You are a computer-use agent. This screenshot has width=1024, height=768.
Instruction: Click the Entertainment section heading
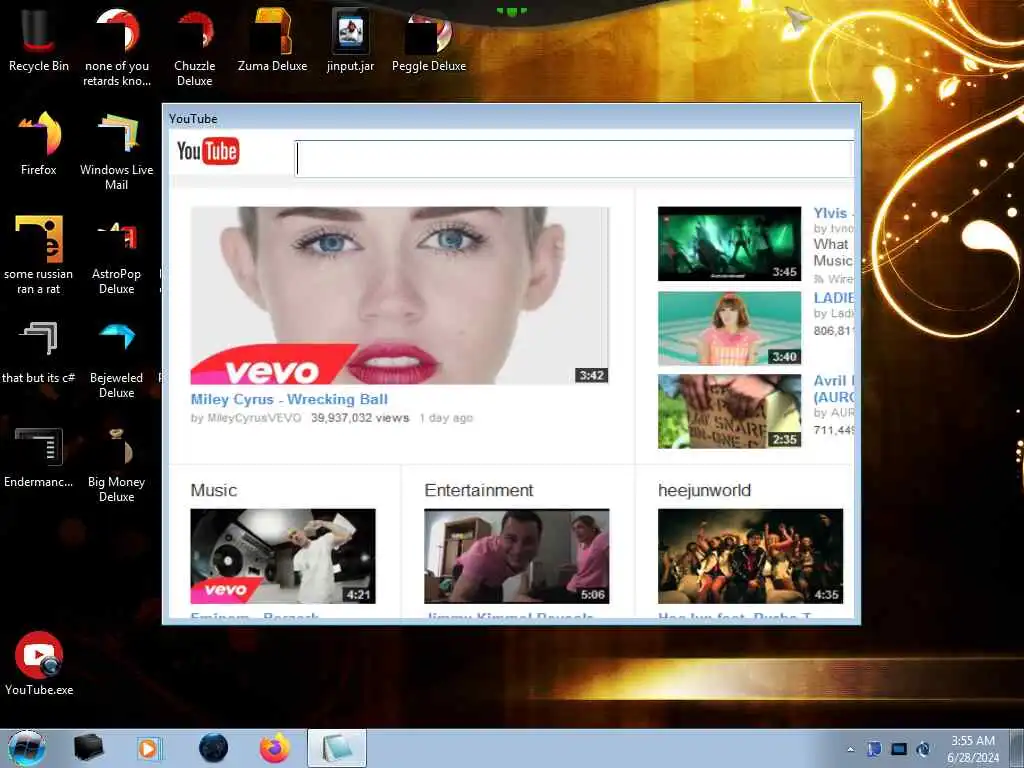[x=479, y=490]
